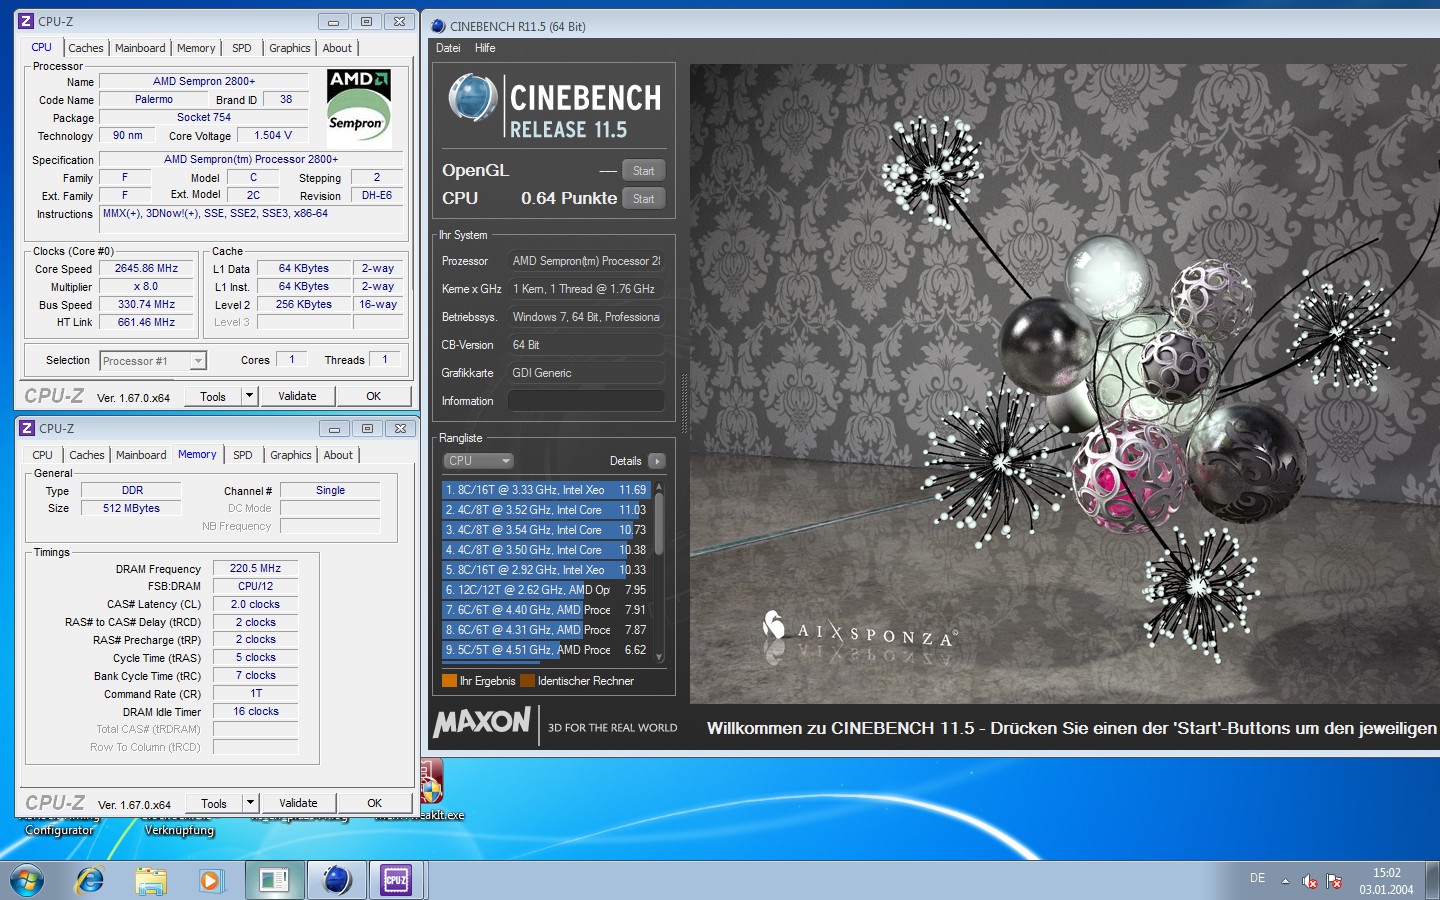Click the DRAM Frequency value 220.5 MHz
Screen dimensions: 1440x900
[x=256, y=568]
